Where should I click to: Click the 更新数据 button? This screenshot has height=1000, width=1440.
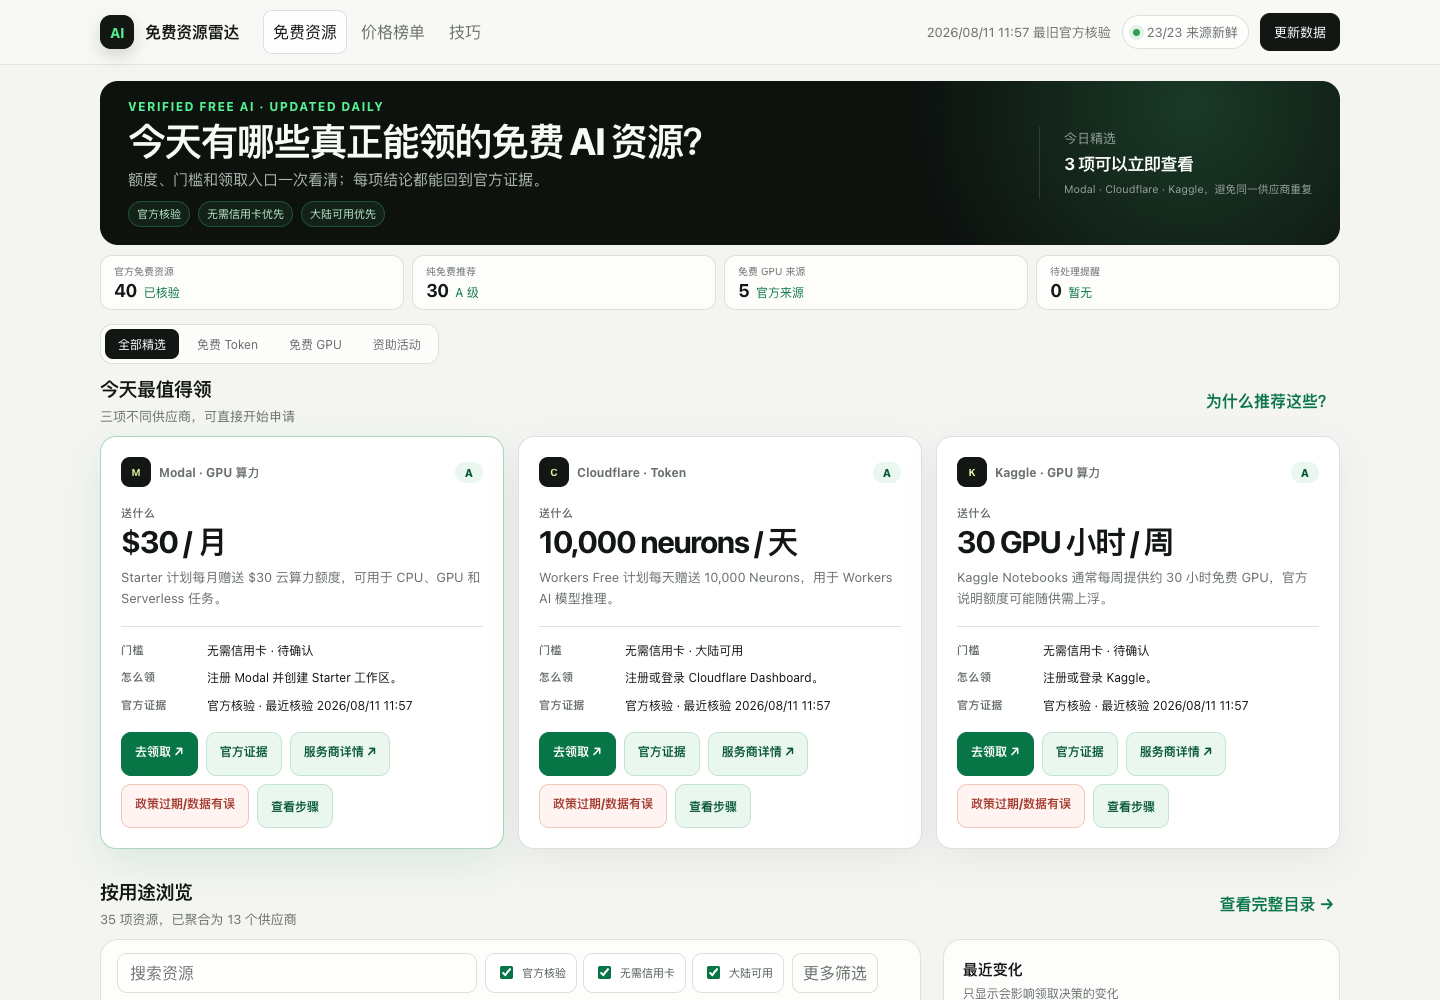click(x=1300, y=32)
